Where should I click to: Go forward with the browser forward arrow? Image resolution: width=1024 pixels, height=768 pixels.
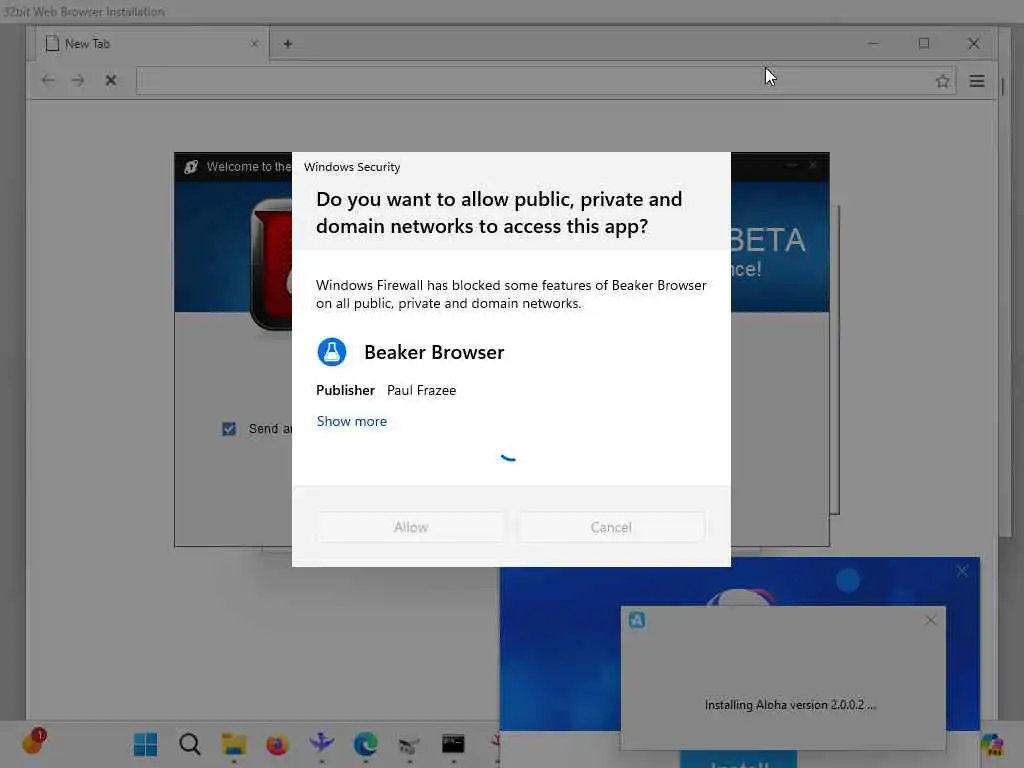(78, 80)
